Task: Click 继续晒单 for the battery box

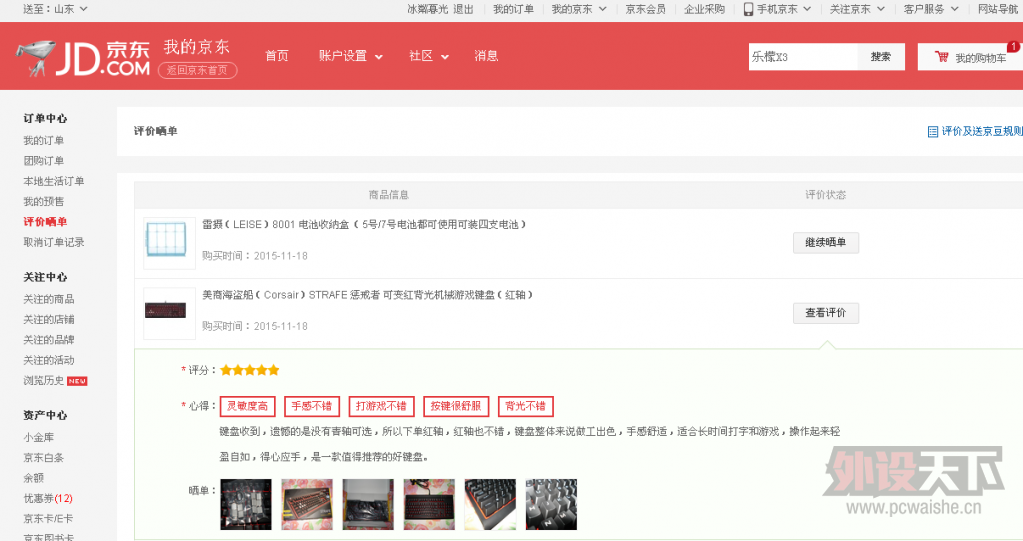Action: tap(826, 243)
